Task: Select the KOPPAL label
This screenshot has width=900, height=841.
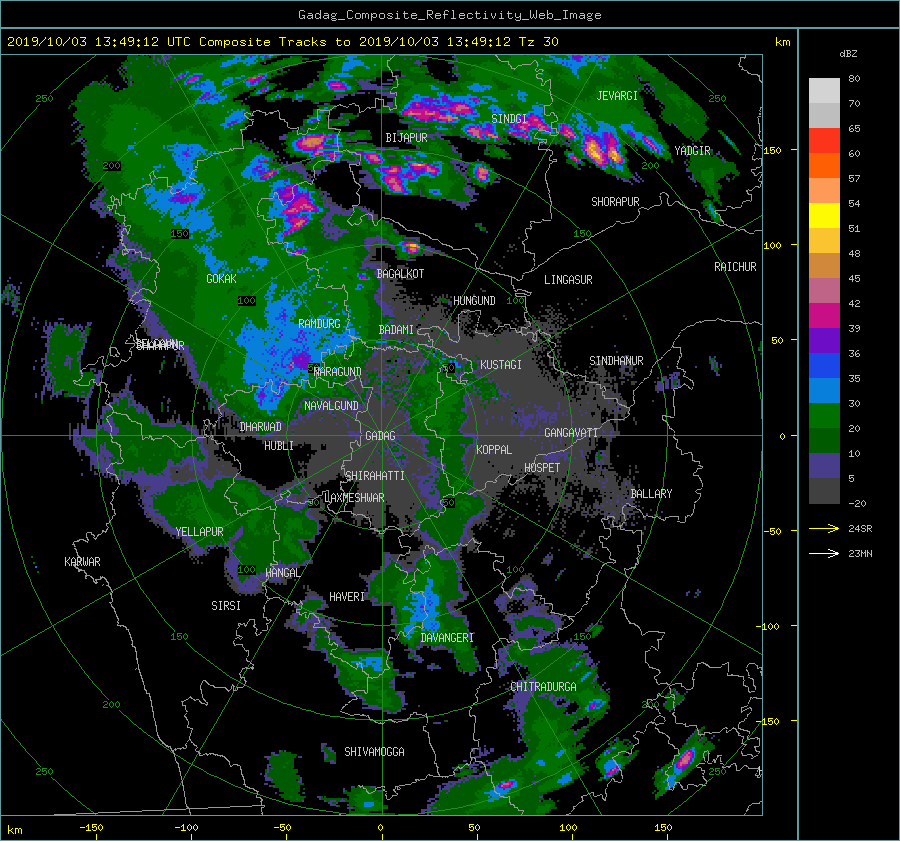Action: [x=494, y=450]
